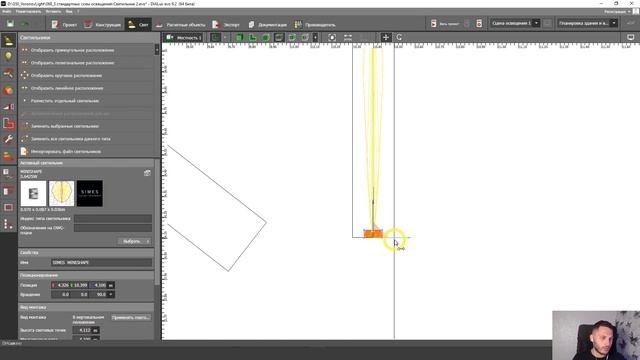Click the CAD plan designation input field

113,228
